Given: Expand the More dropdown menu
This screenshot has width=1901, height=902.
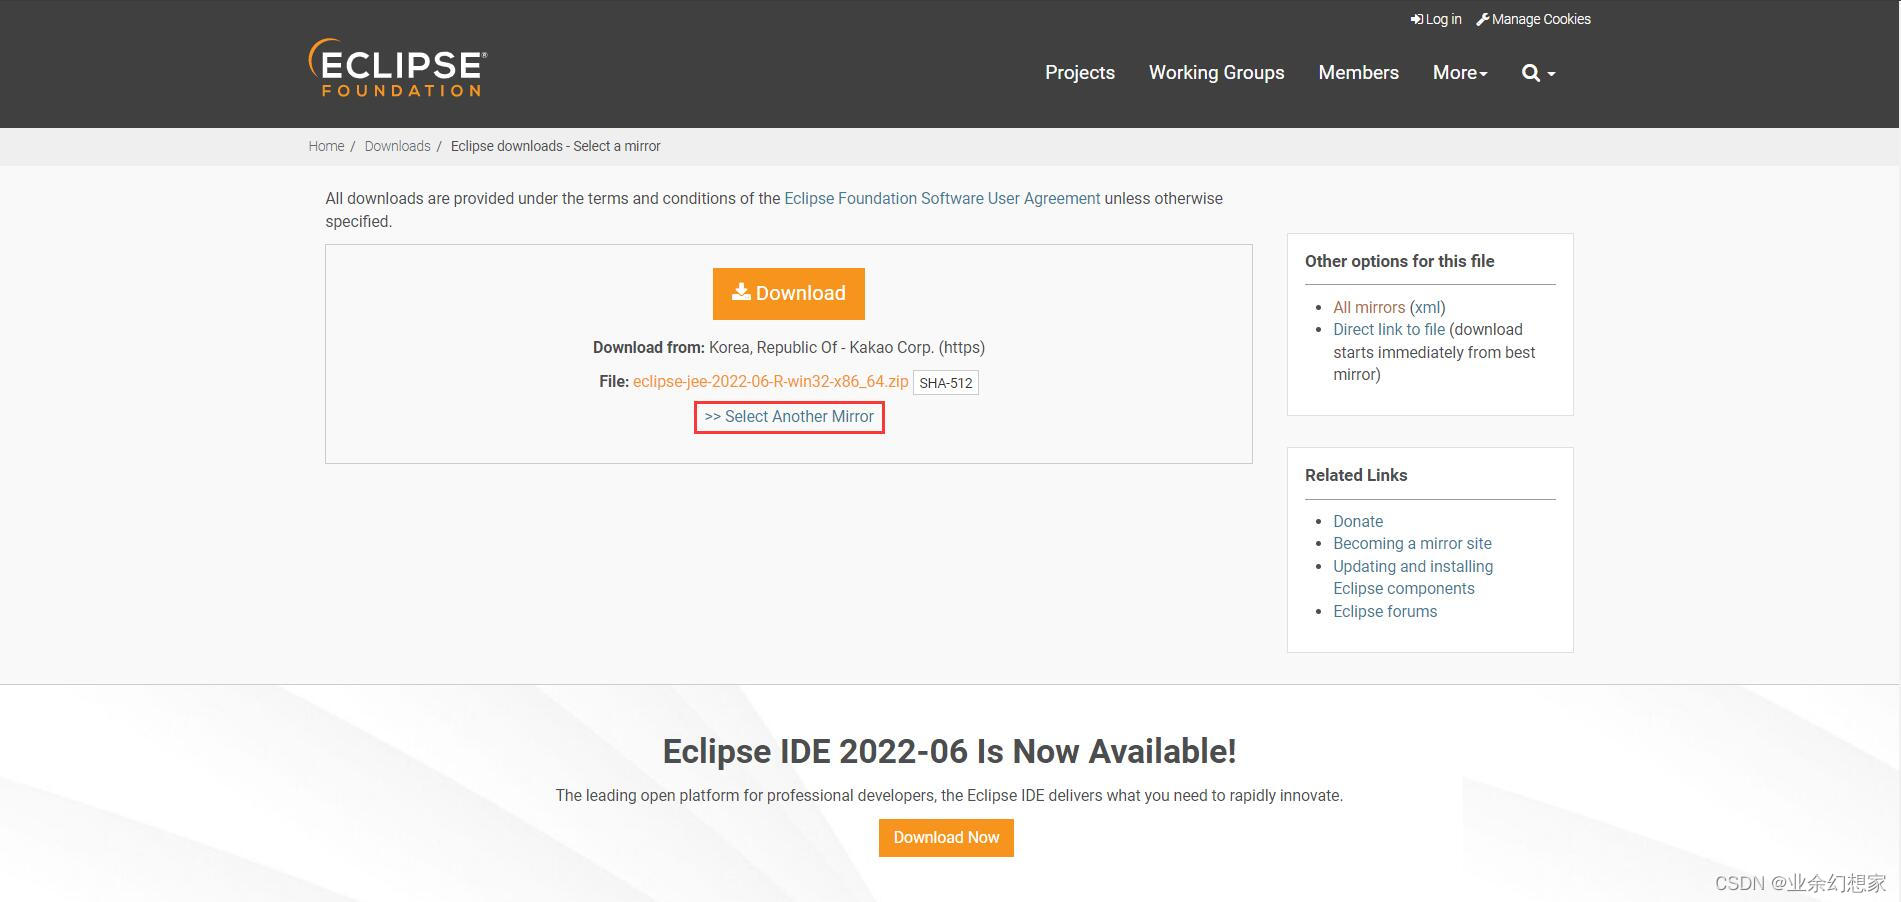Looking at the screenshot, I should (1460, 72).
